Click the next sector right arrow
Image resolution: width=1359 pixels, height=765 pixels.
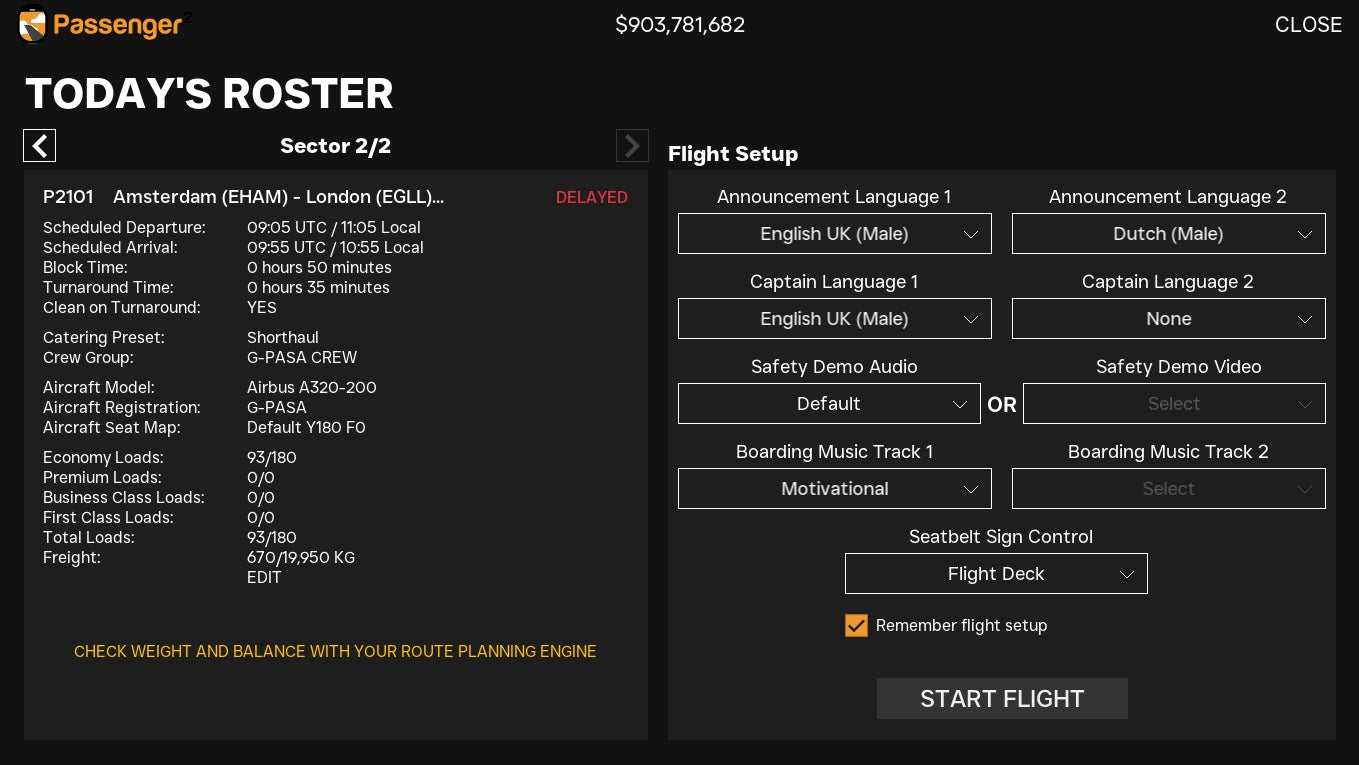632,146
